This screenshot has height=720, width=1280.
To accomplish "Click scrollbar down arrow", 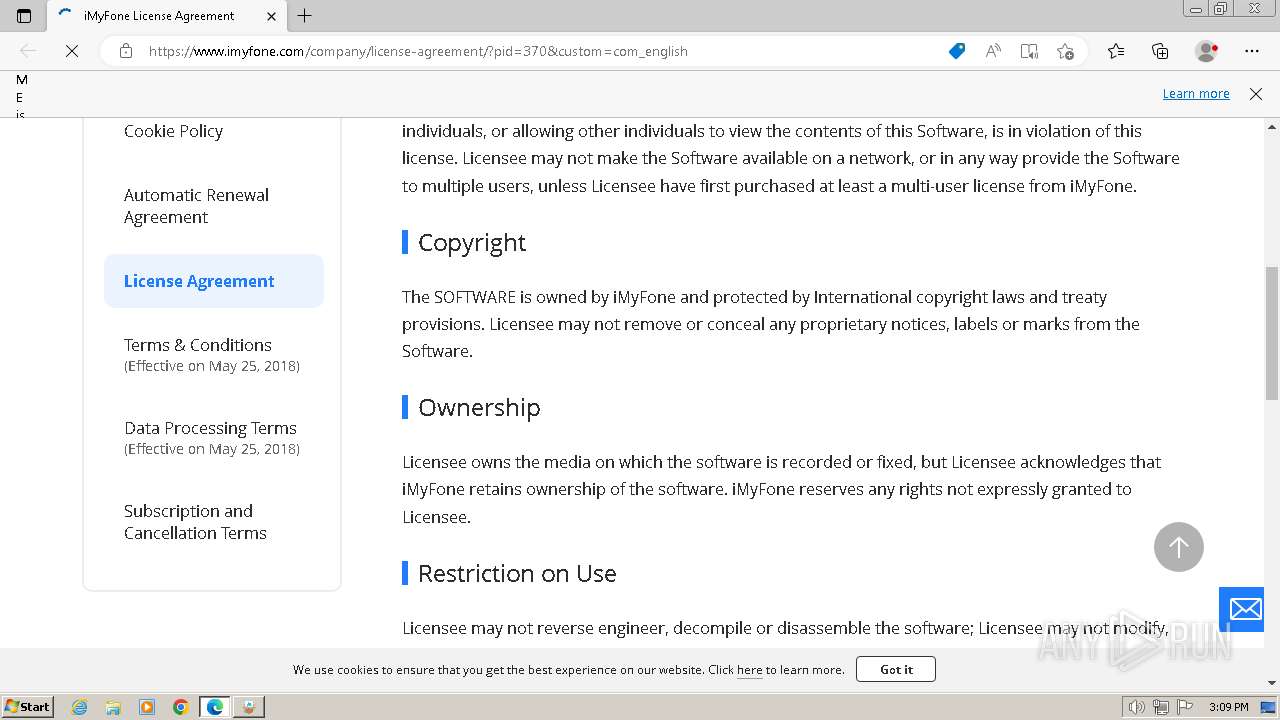I will [1272, 683].
